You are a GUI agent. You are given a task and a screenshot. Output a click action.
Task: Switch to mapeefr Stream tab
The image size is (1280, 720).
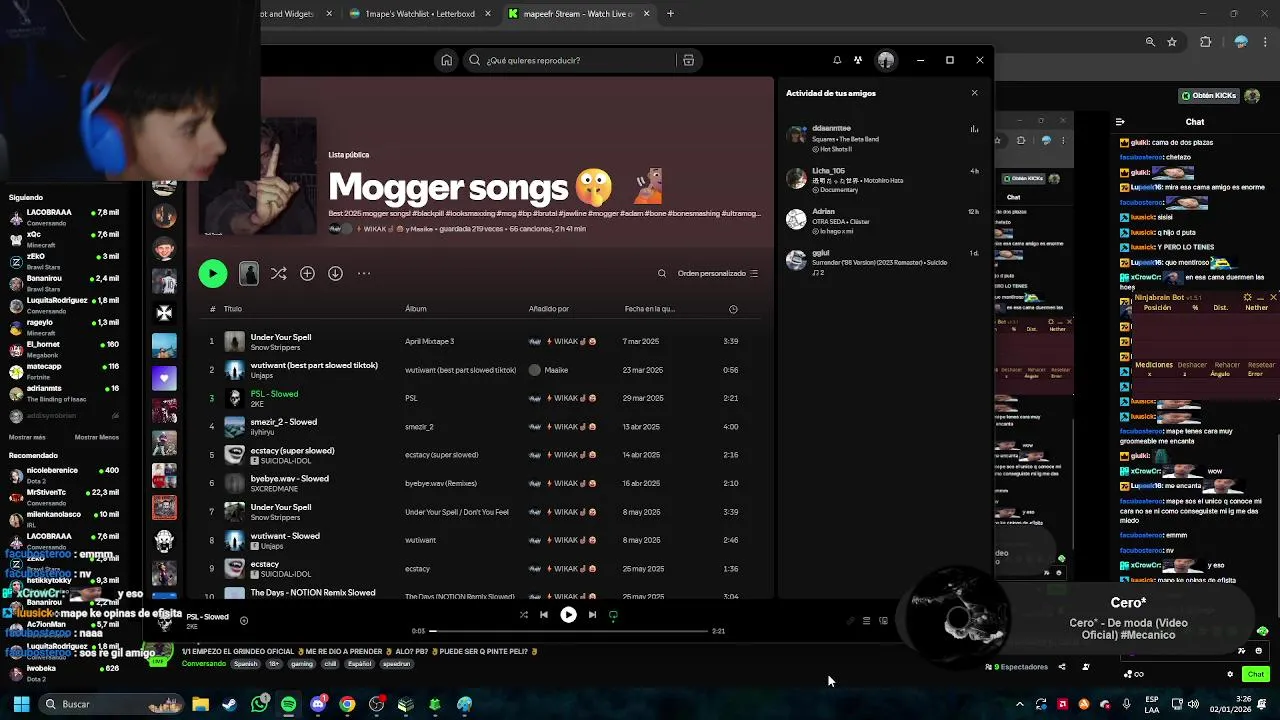click(x=578, y=14)
